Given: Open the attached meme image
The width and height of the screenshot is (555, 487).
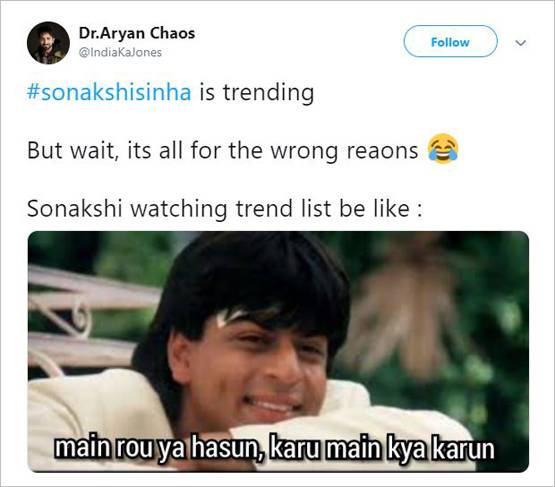Looking at the screenshot, I should point(278,351).
